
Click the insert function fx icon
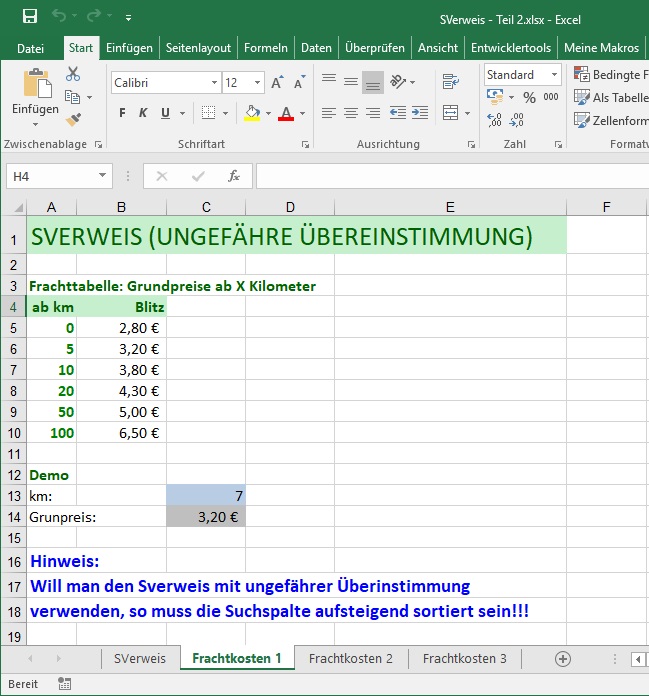(x=234, y=176)
